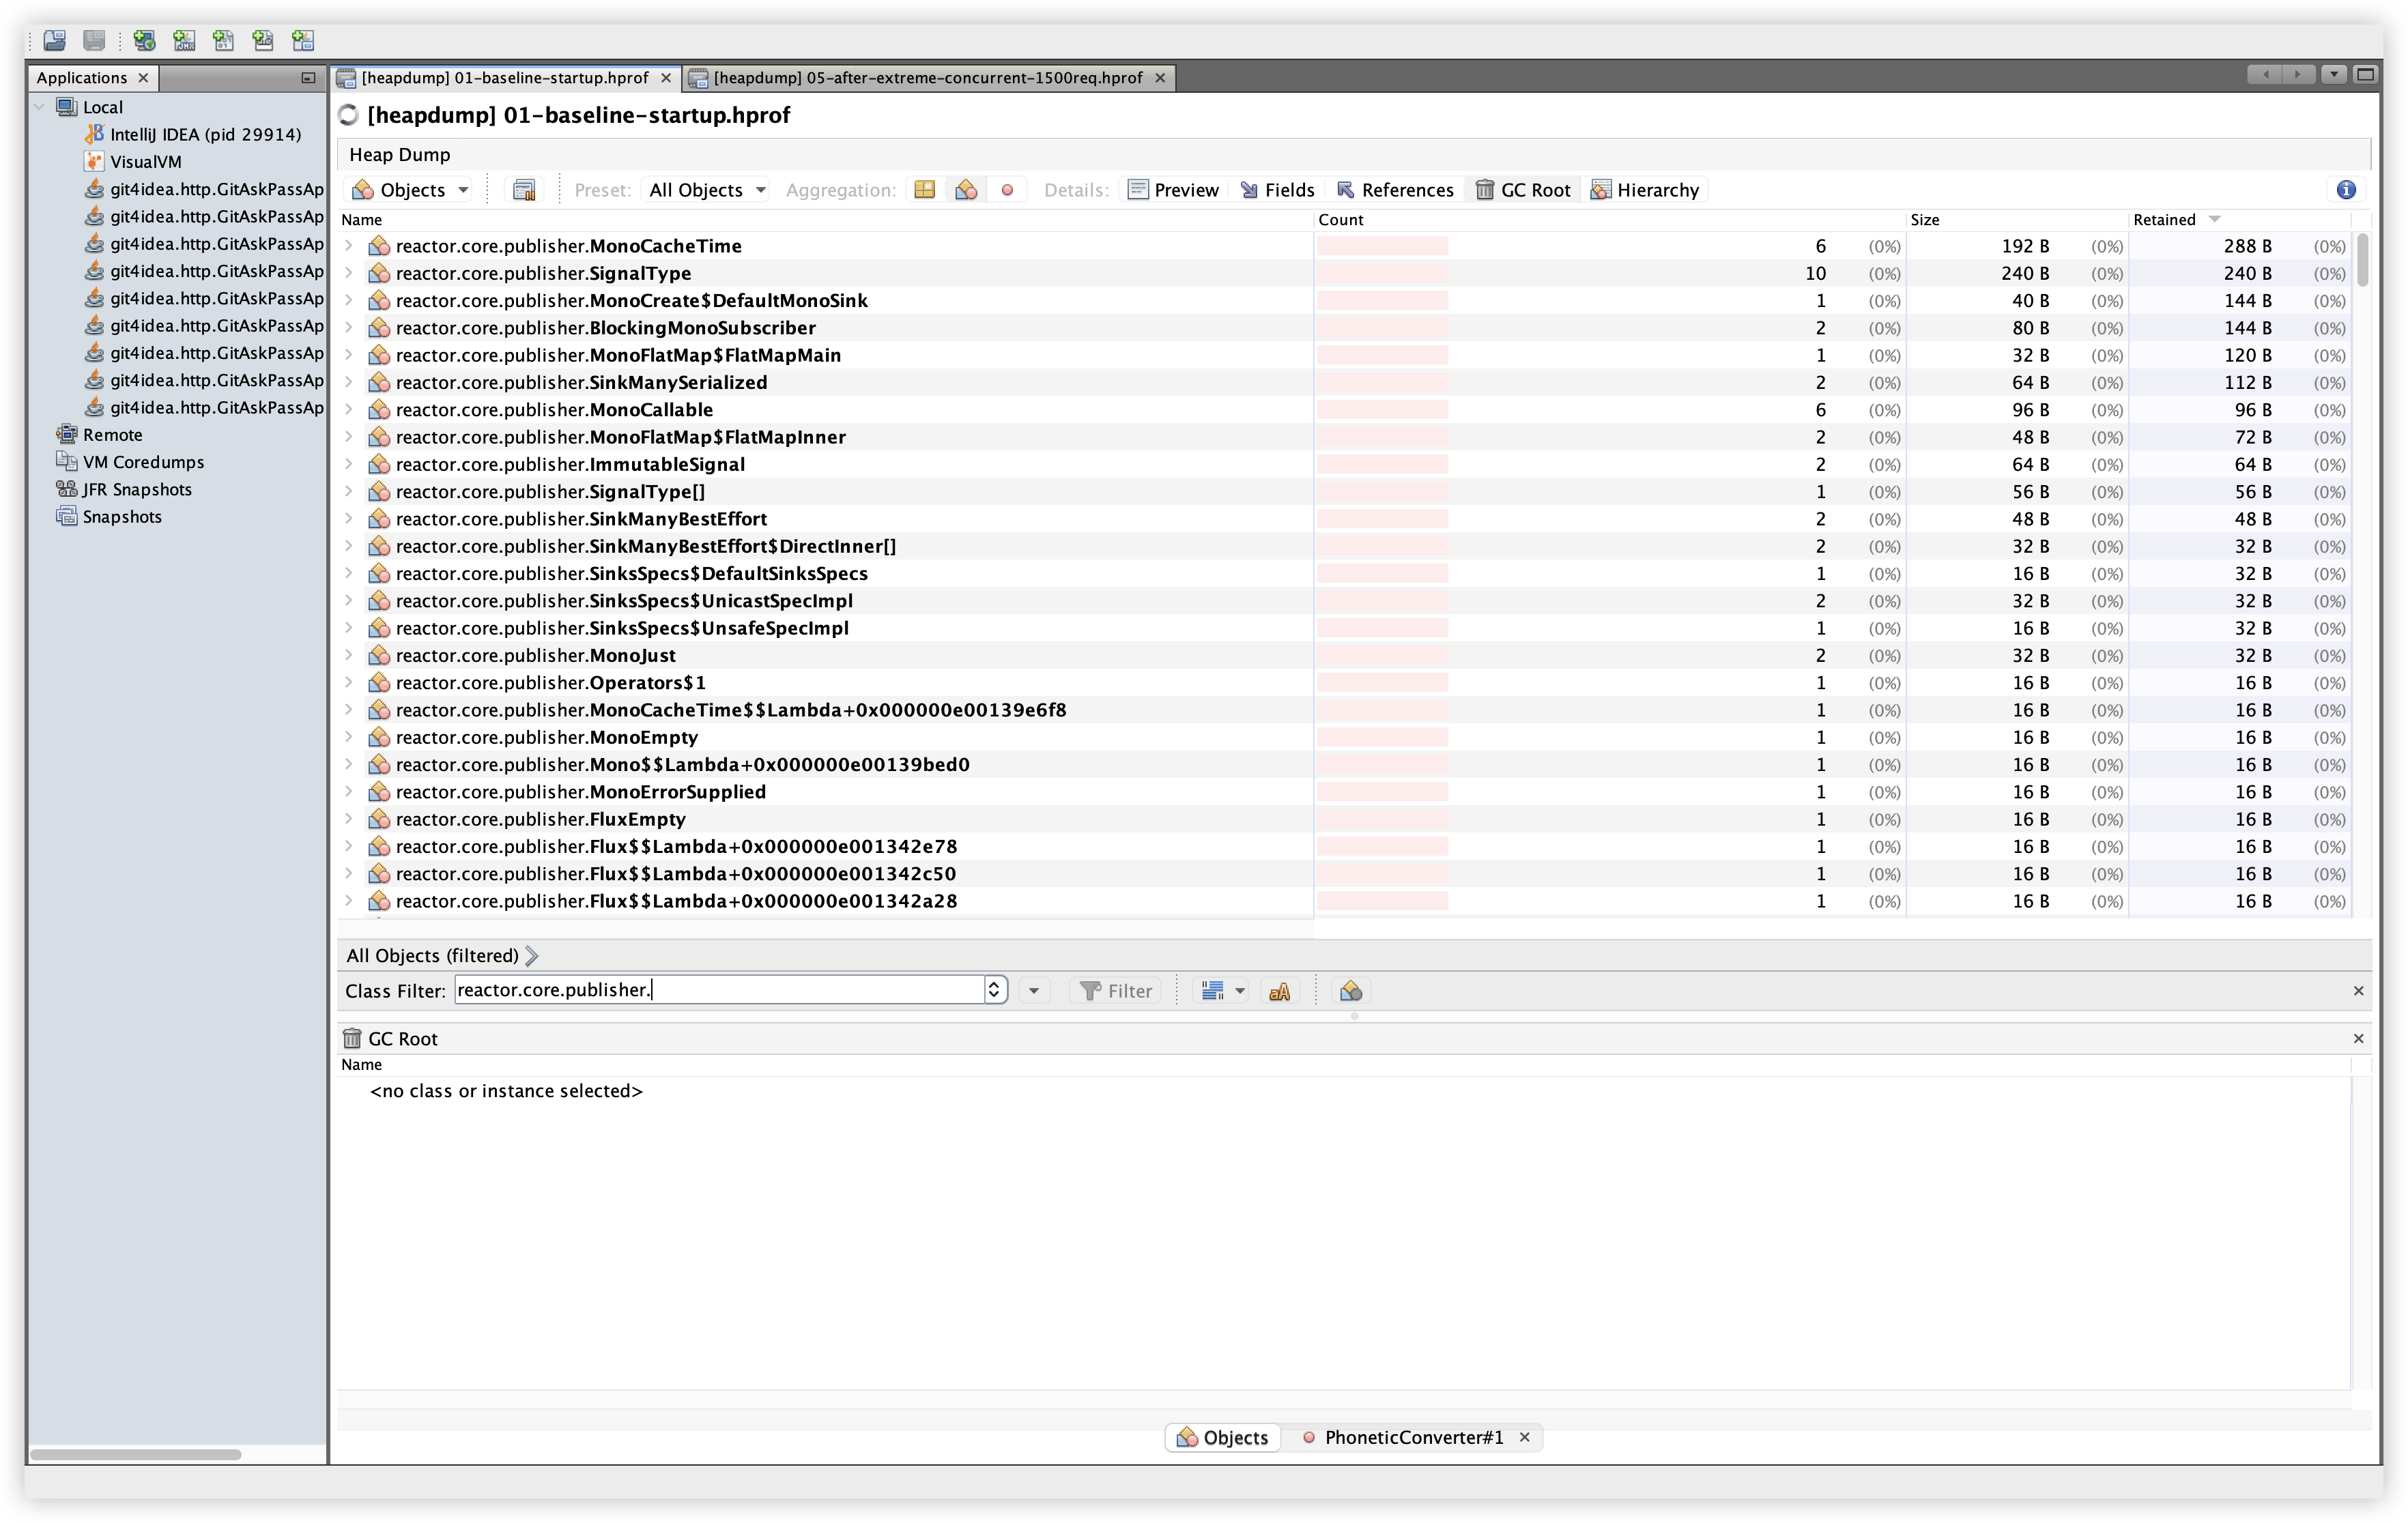2408x1523 pixels.
Task: Toggle the GC Root details view
Action: 1523,190
